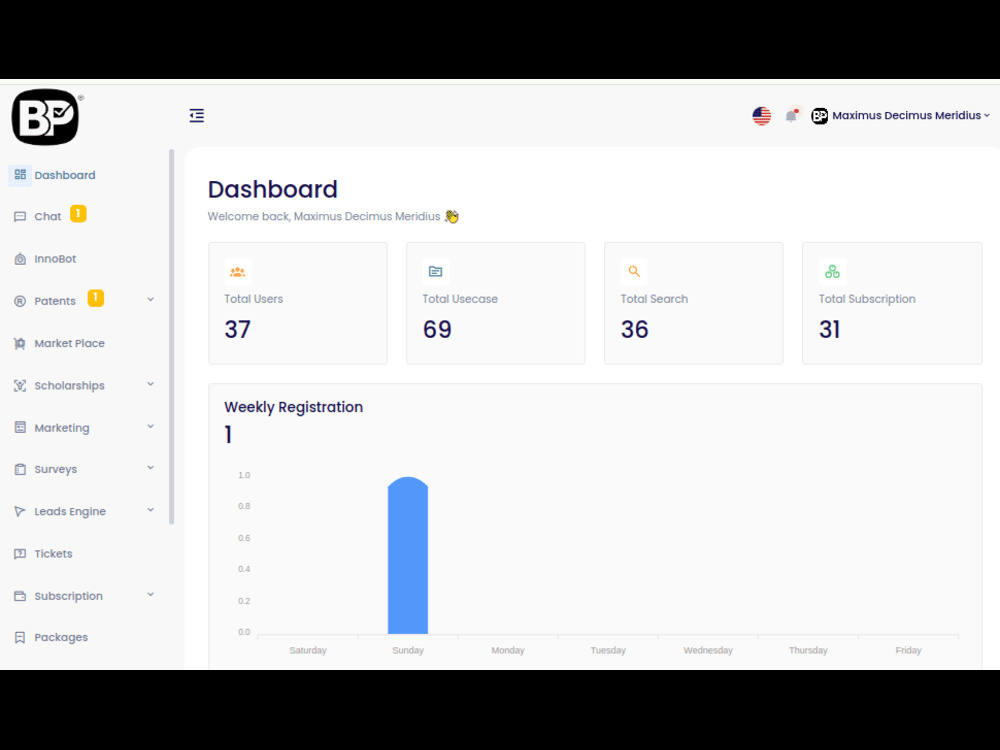
Task: Click the Friday axis label
Action: (908, 651)
